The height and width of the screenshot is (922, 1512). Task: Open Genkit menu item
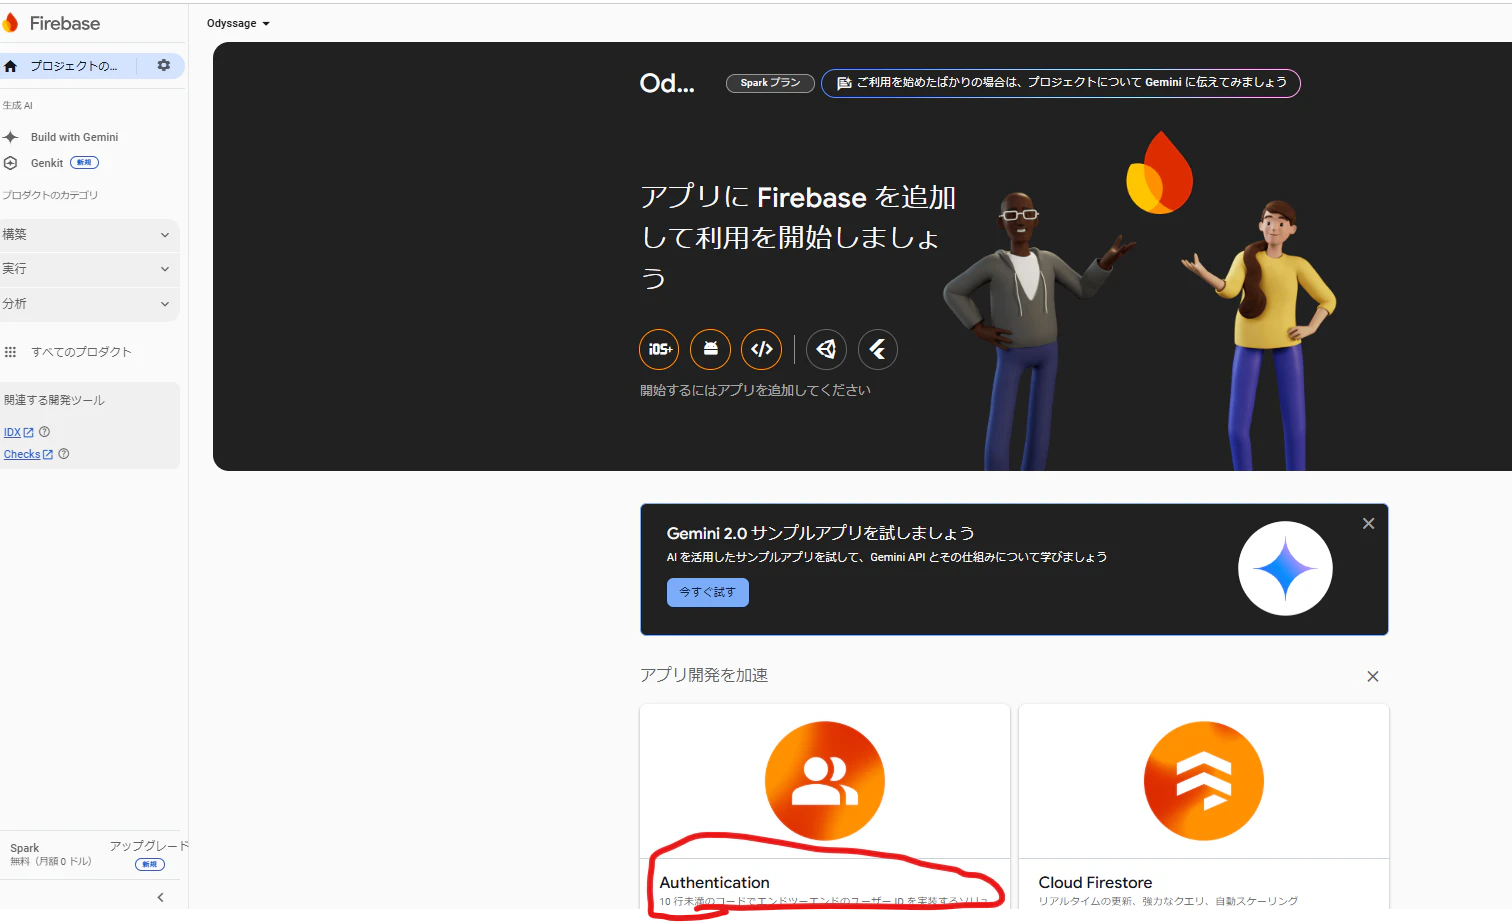[47, 163]
